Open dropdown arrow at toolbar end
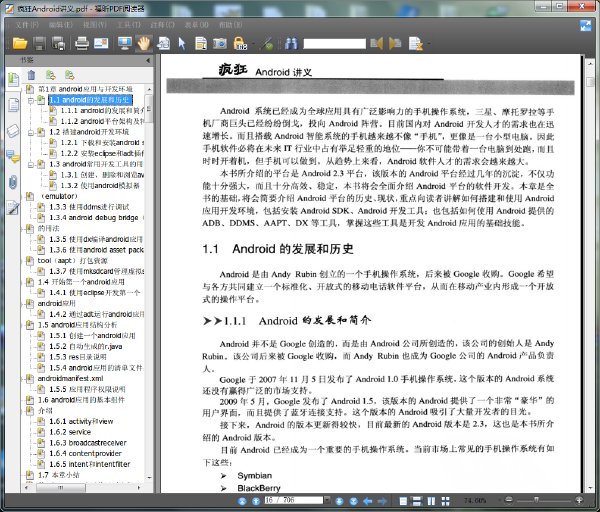Image resolution: width=600 pixels, height=512 pixels. point(428,44)
